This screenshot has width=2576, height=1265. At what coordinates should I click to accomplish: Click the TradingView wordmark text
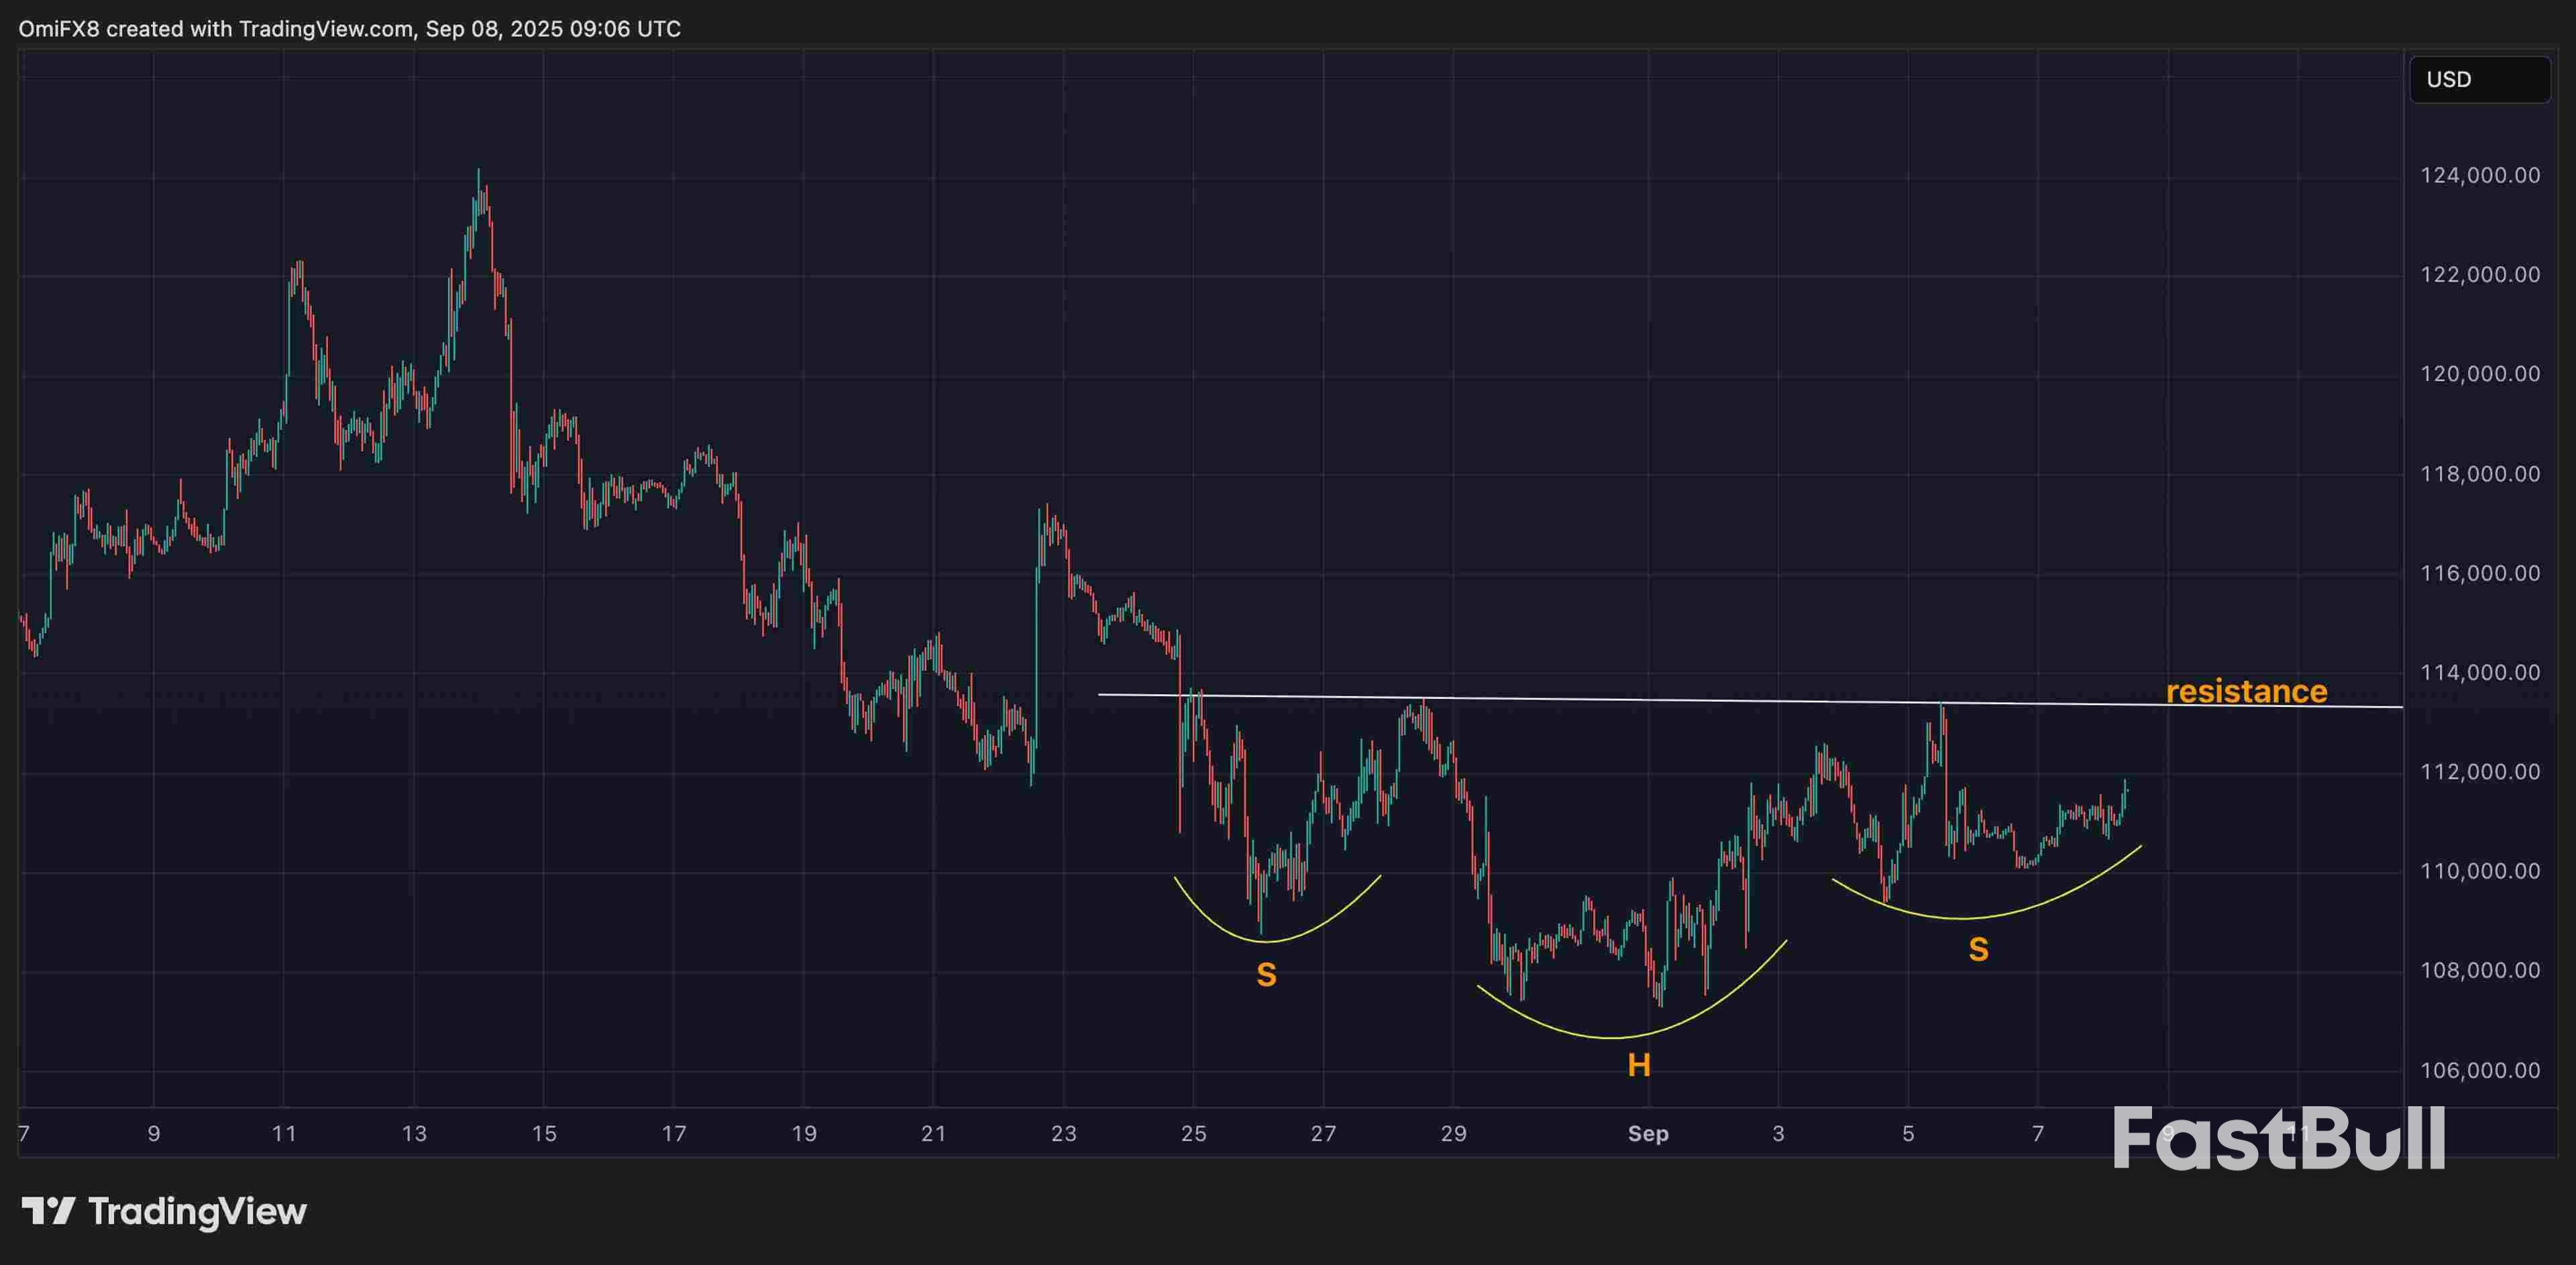pos(197,1211)
